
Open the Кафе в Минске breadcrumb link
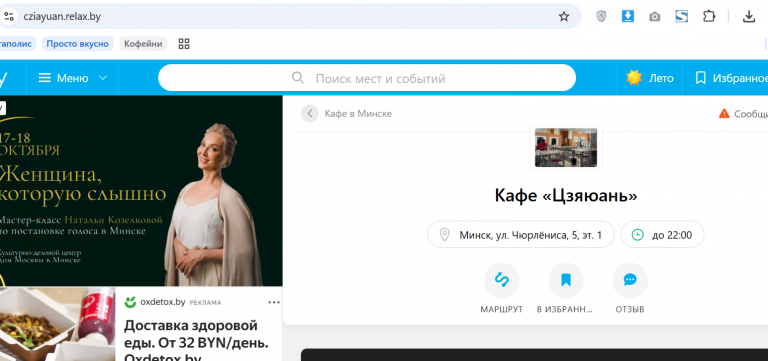(x=358, y=114)
